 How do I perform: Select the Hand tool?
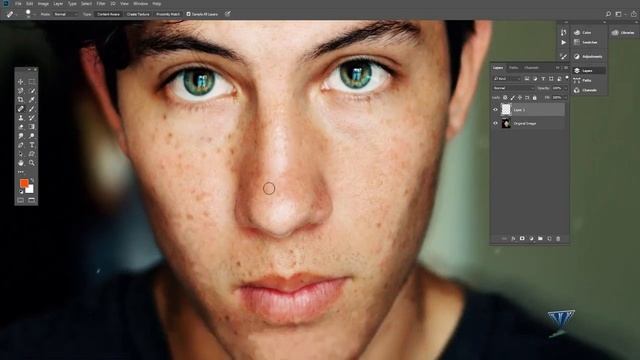coord(20,163)
